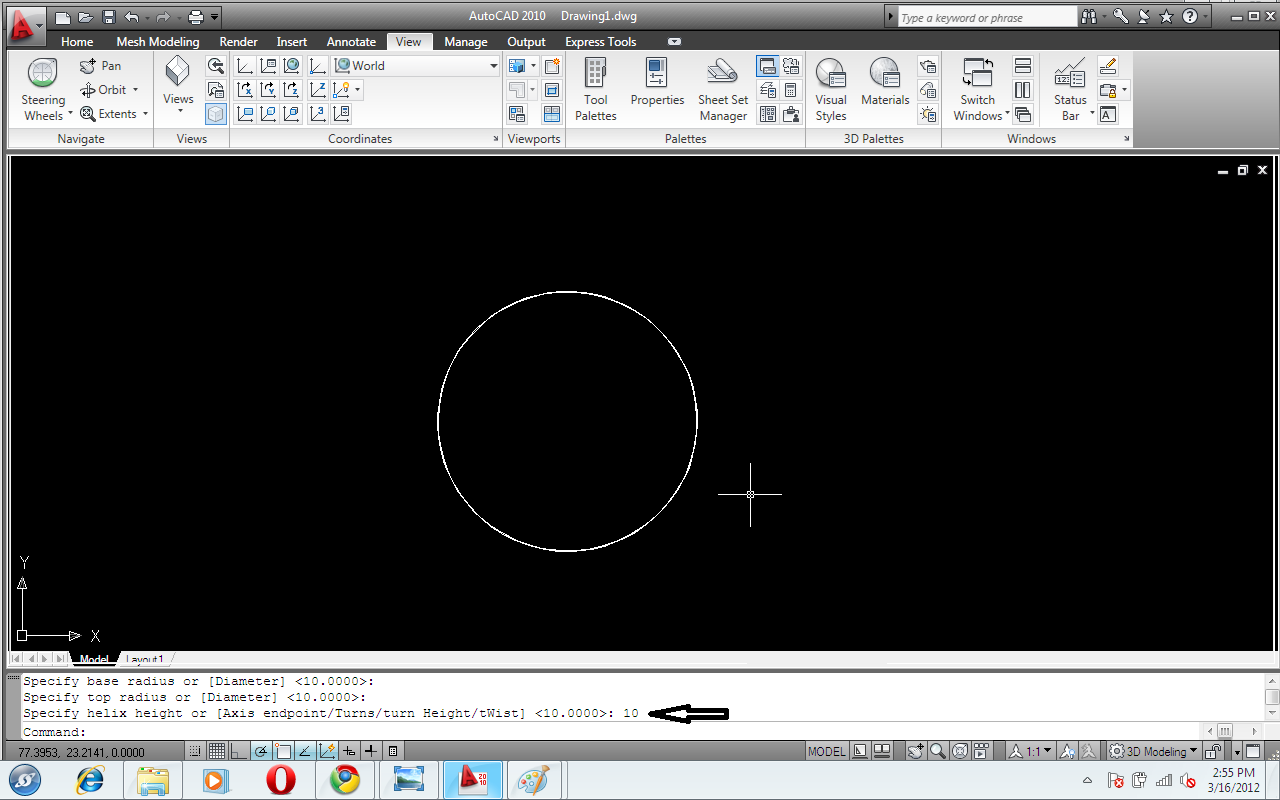Toggle Grid Display in status bar

coord(217,751)
